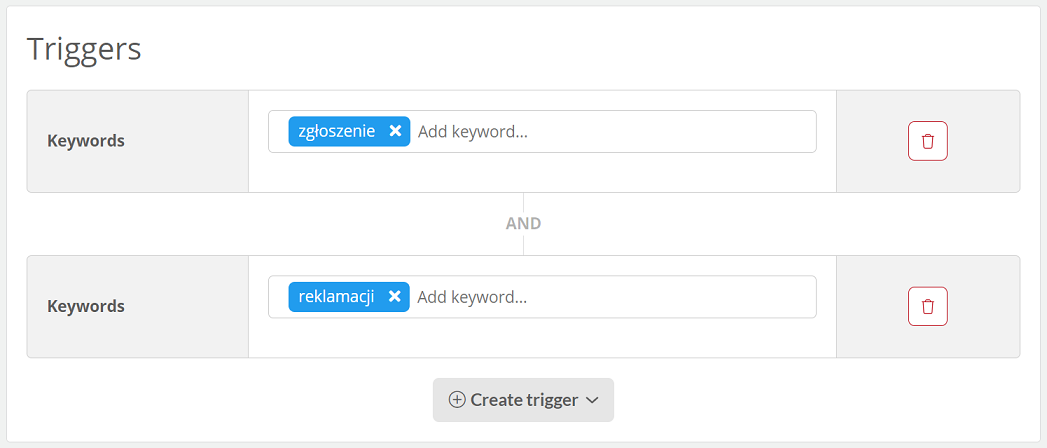Click the plus circle icon in Create trigger
The image size is (1047, 448).
click(457, 400)
